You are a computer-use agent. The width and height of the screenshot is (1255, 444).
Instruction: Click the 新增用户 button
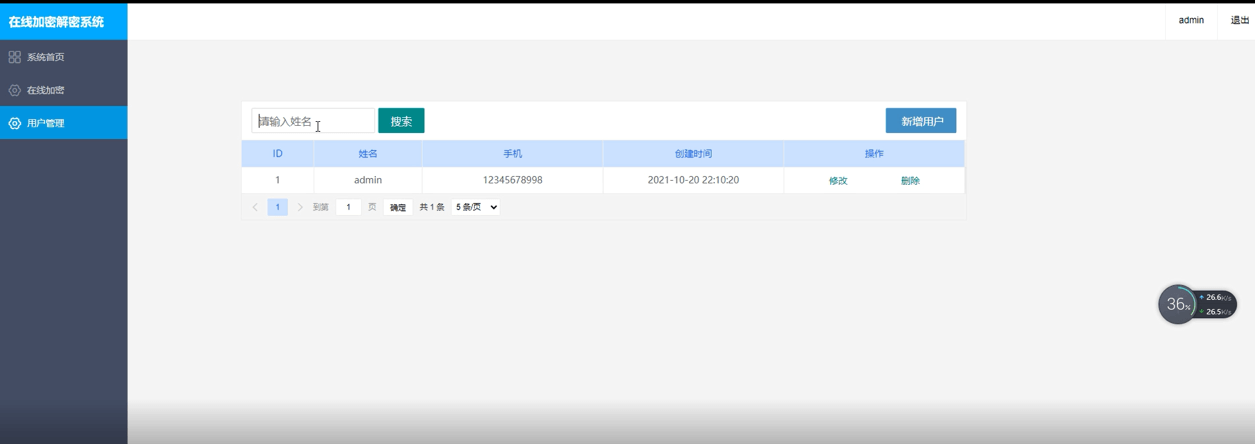[920, 121]
